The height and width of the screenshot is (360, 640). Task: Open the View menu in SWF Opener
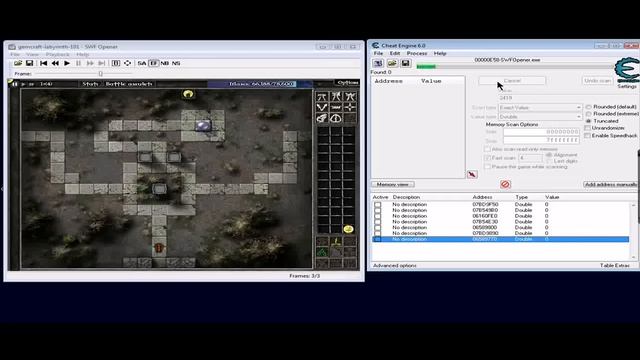tap(32, 54)
